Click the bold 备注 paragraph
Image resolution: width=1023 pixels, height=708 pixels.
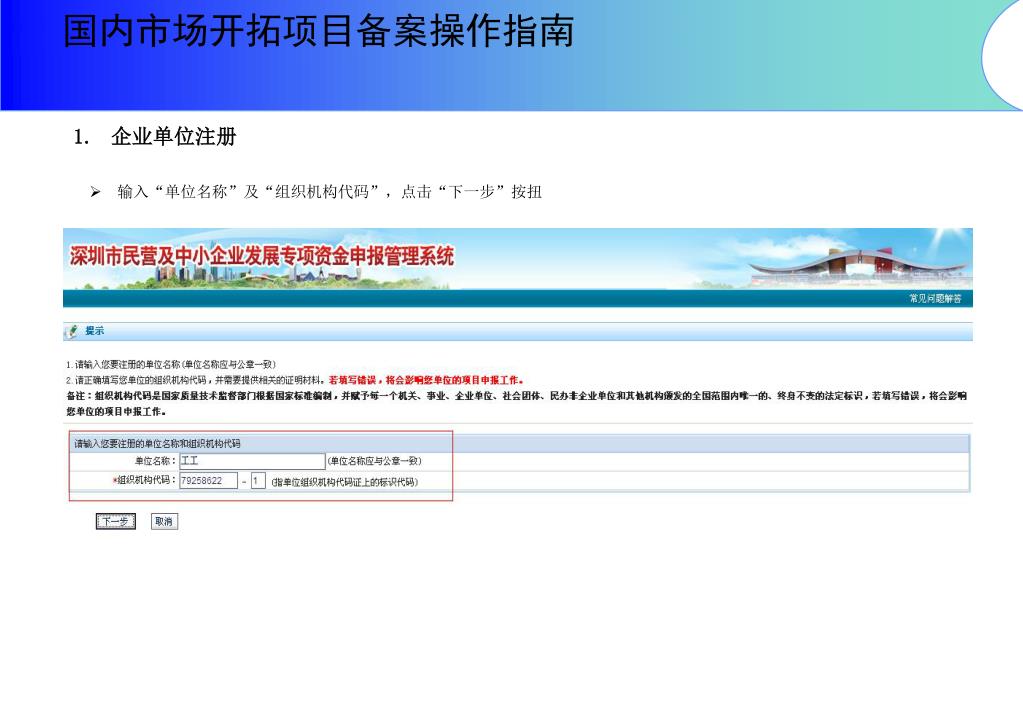(x=517, y=403)
